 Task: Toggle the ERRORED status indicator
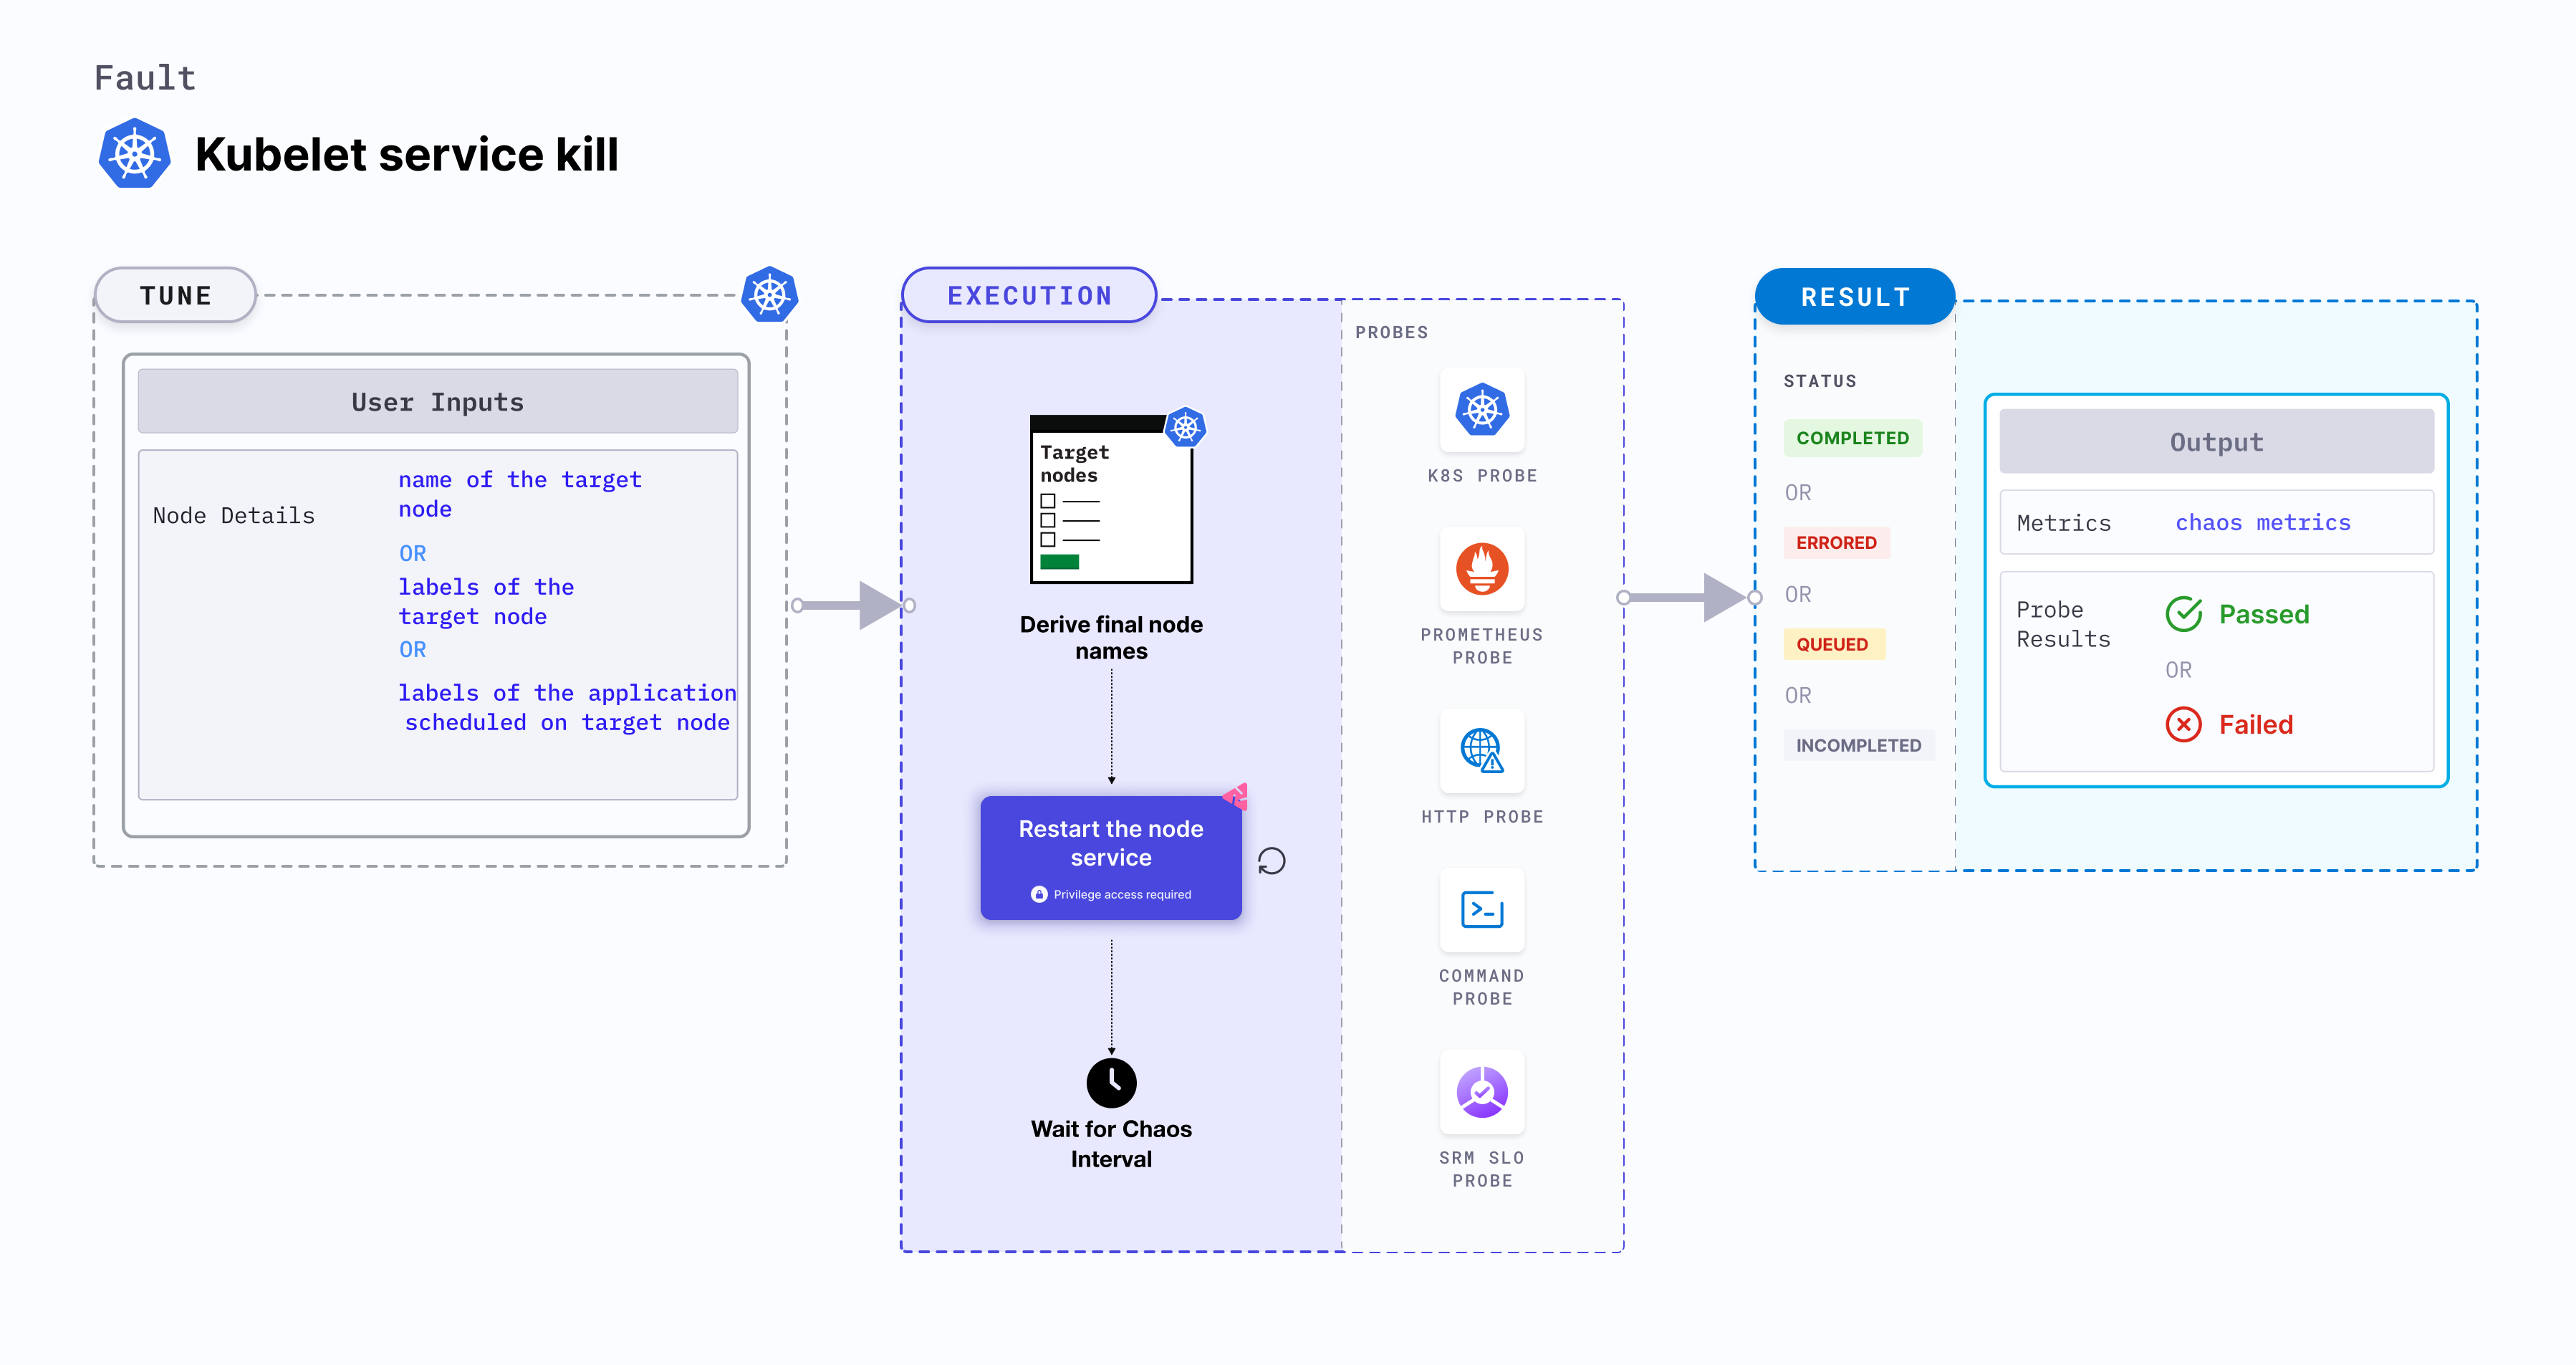1837,542
